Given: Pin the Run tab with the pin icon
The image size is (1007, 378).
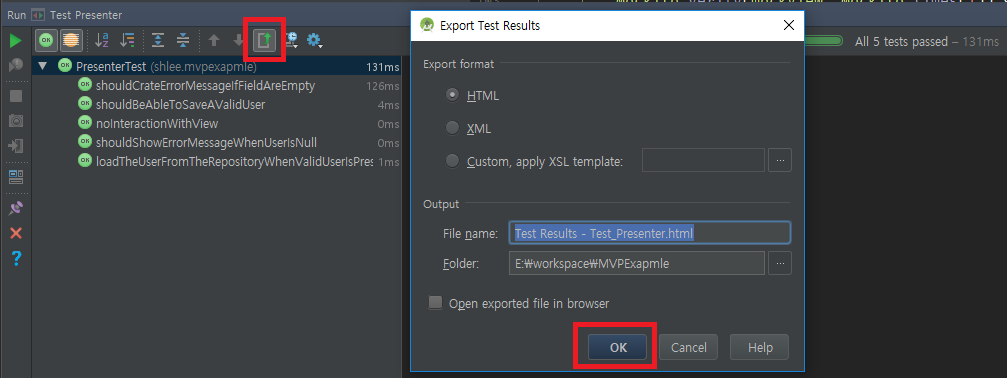Looking at the screenshot, I should 16,207.
